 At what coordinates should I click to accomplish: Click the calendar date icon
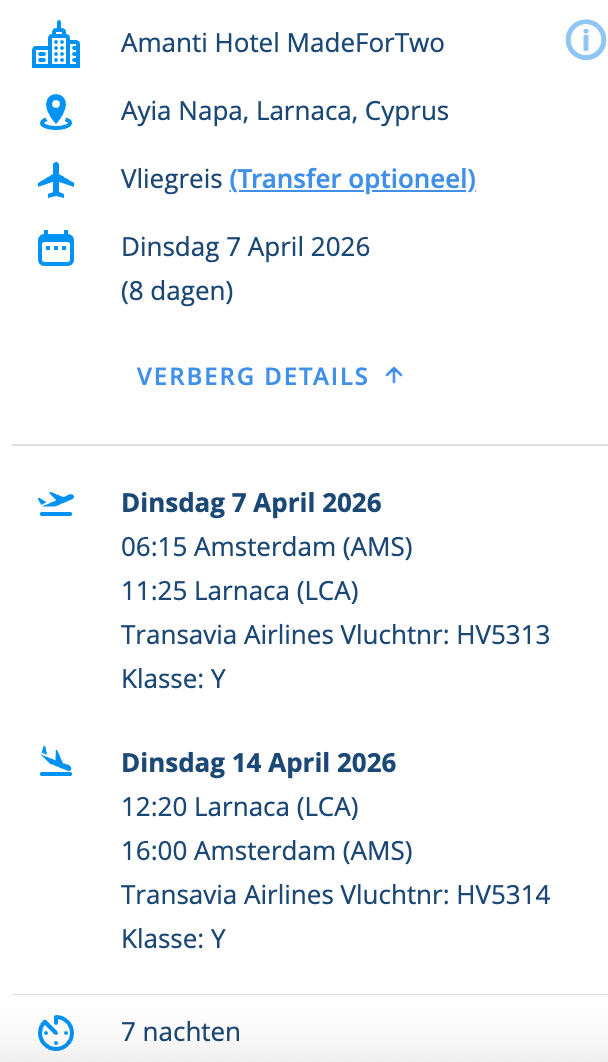click(56, 247)
